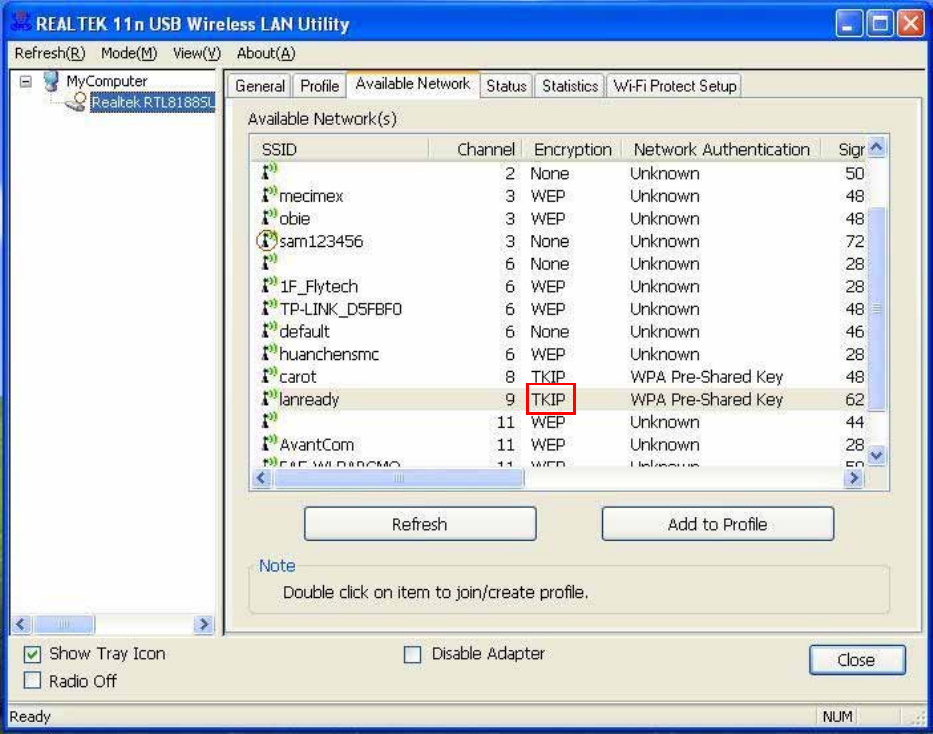Click antenna icon next to obie
933x734 pixels.
pos(270,217)
